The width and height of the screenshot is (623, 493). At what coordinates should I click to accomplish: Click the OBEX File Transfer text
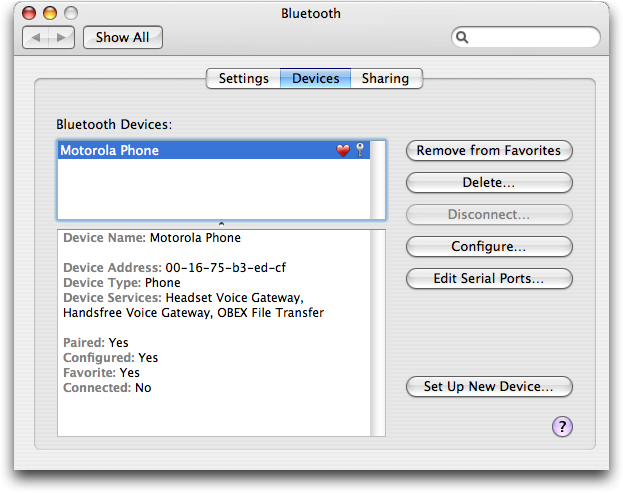(x=271, y=313)
